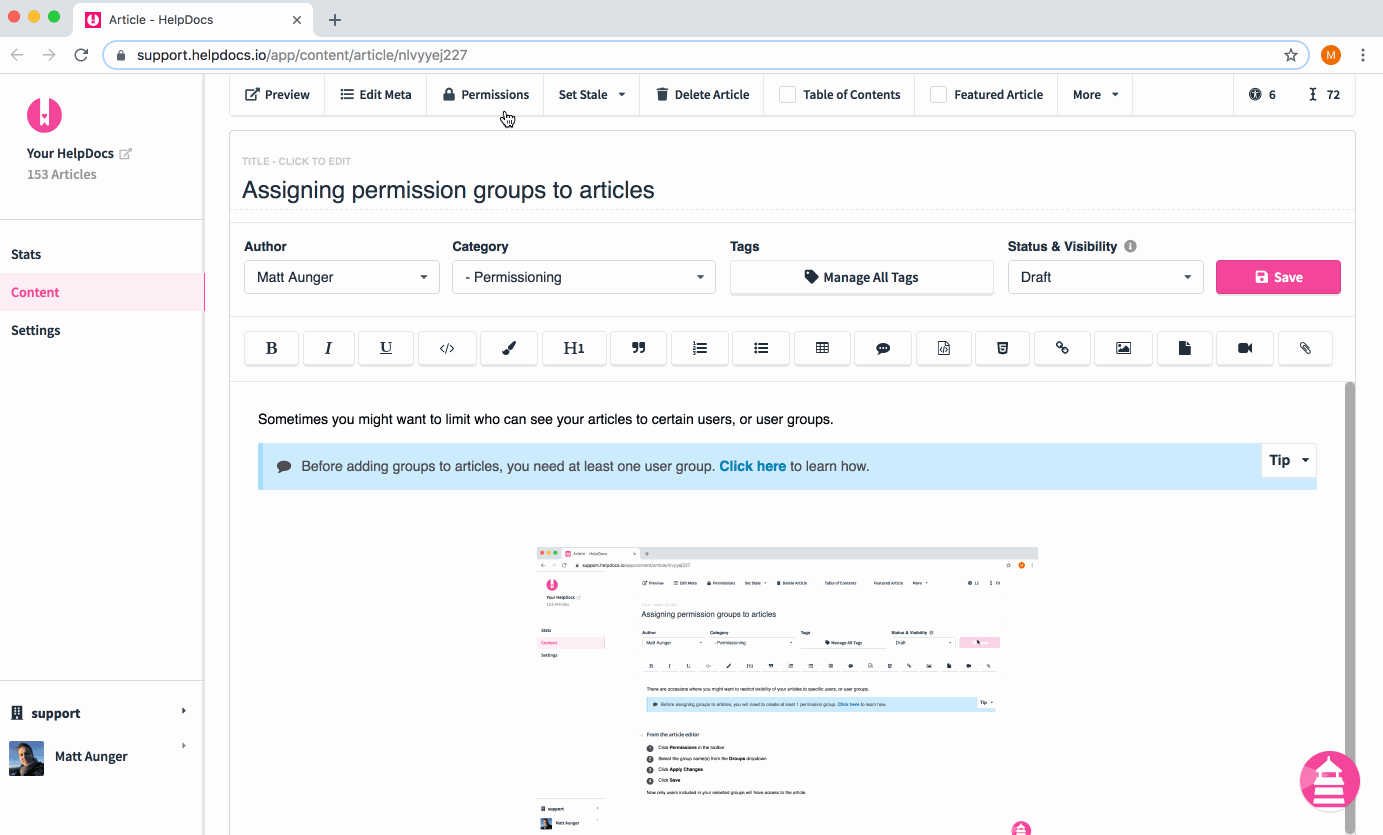Insert a blockquote with quote icon

638,348
